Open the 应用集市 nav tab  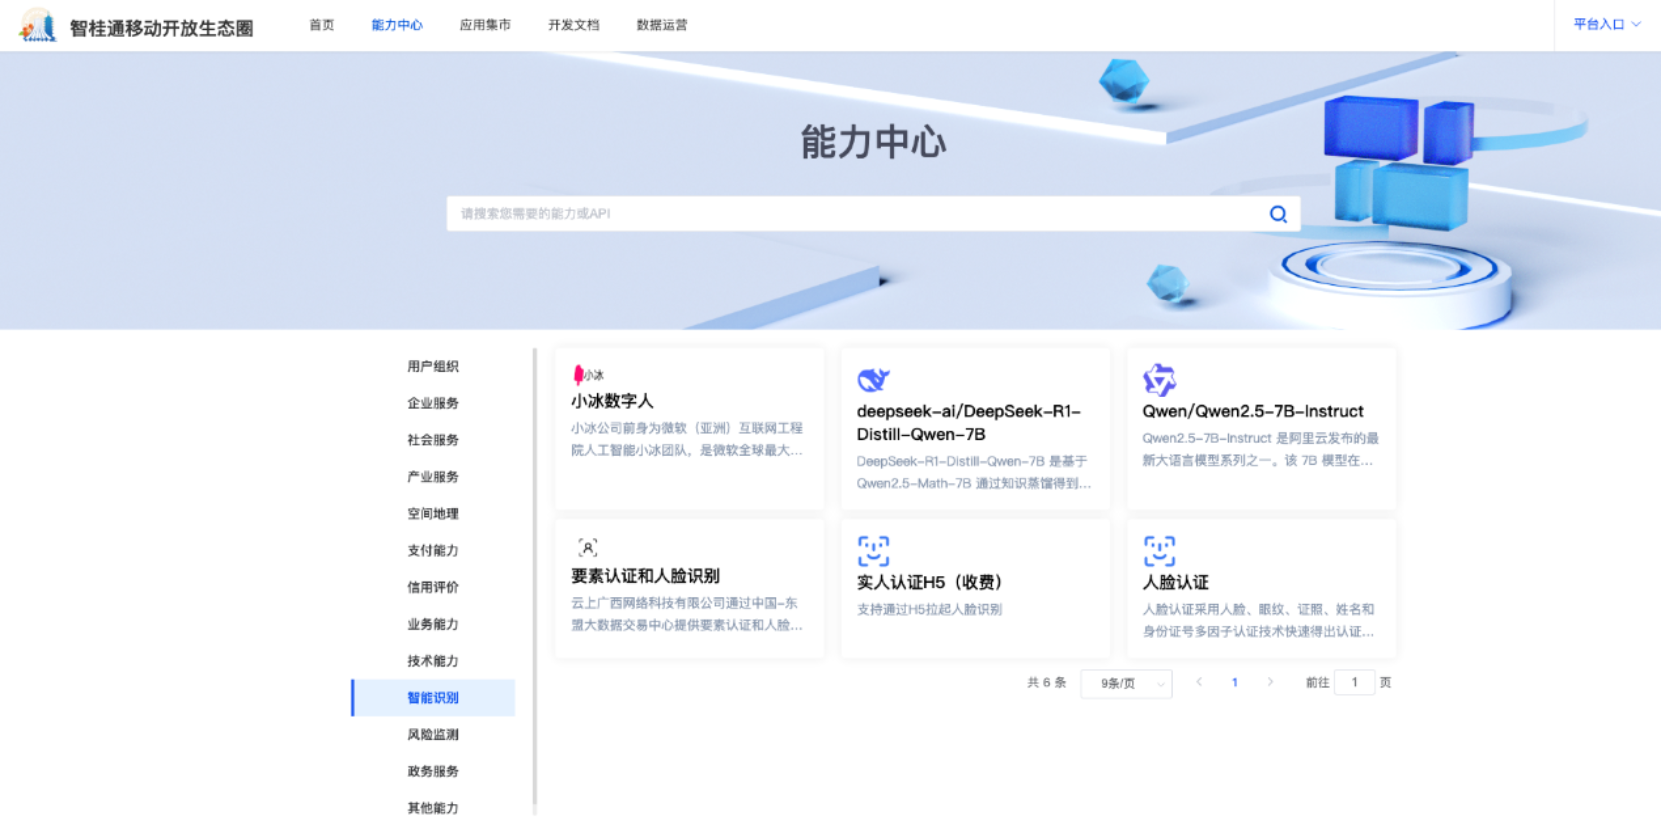pos(485,25)
